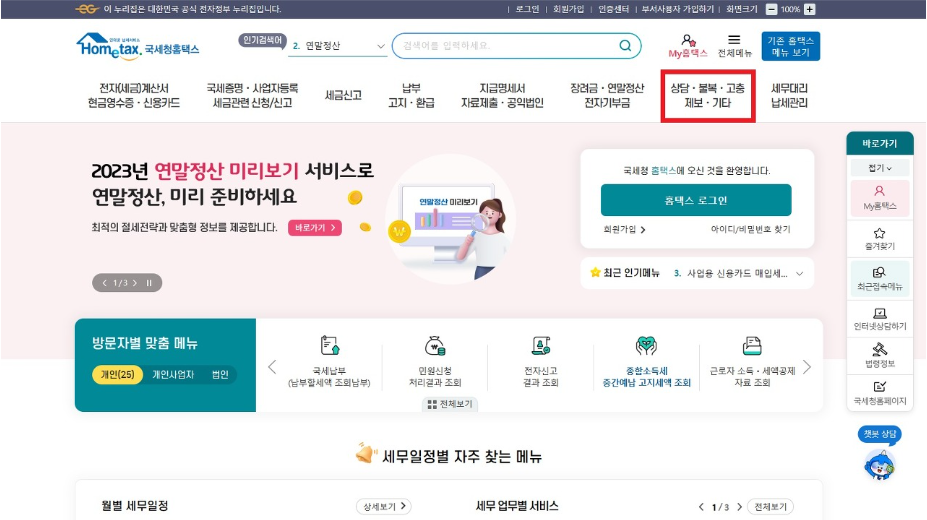927x520 pixels.
Task: Click the Hometax logo
Action: click(137, 46)
